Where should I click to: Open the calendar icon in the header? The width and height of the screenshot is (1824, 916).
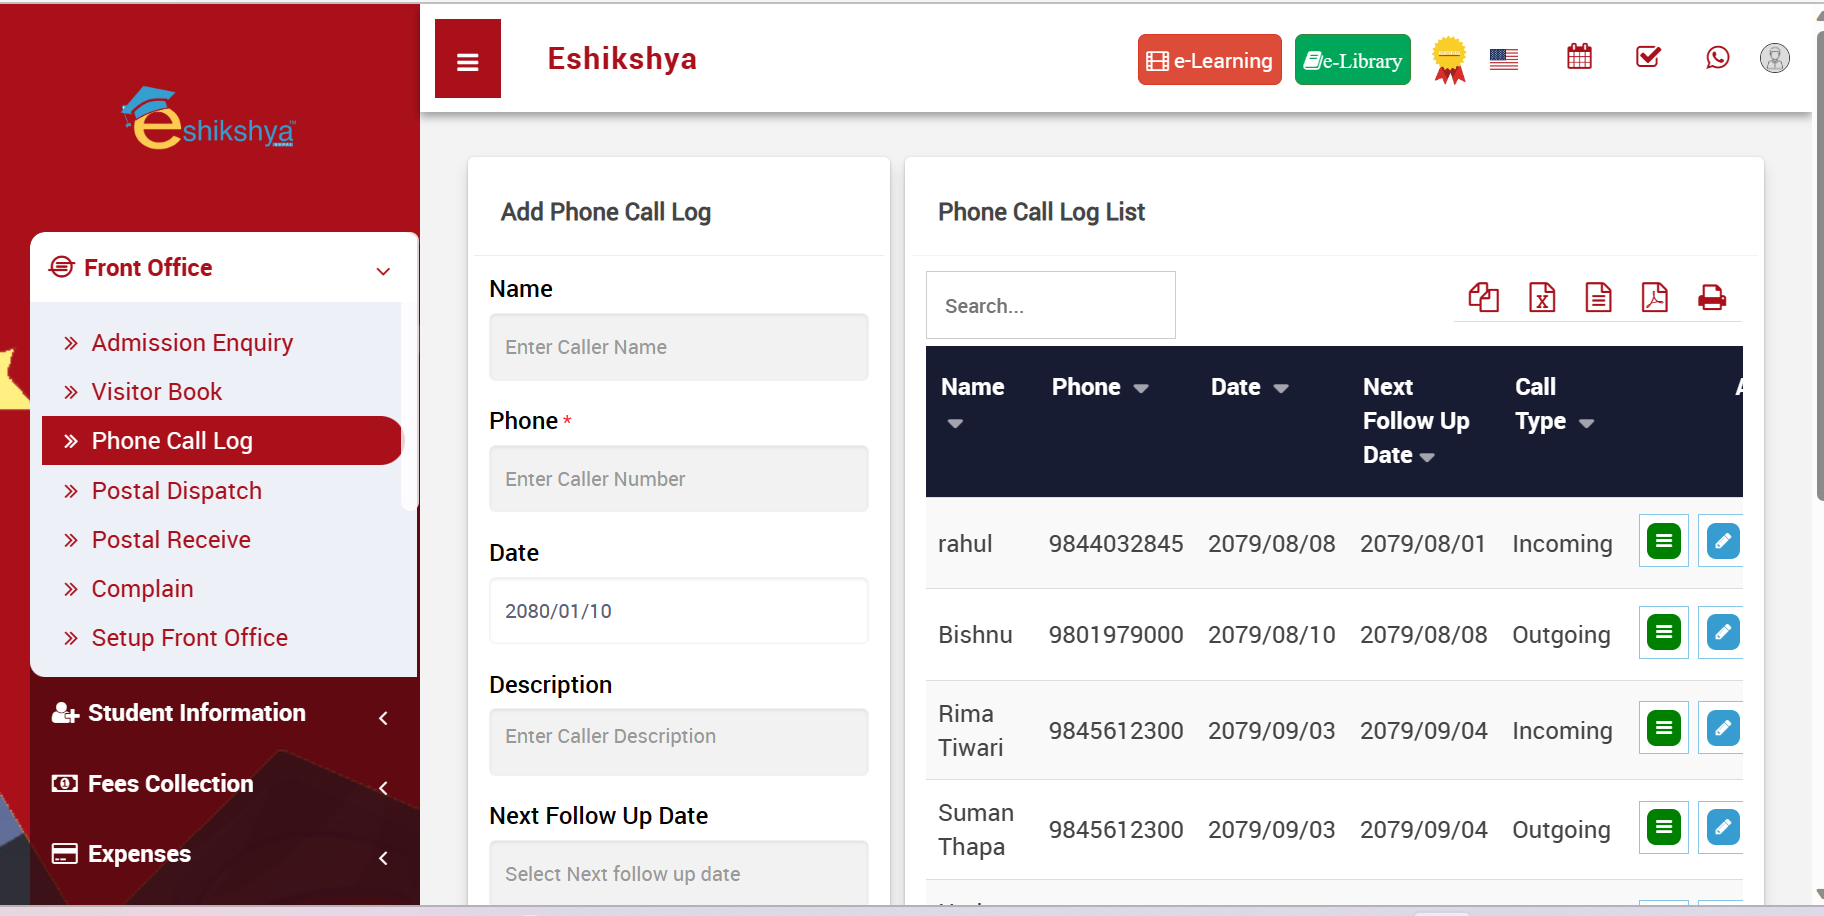tap(1580, 57)
